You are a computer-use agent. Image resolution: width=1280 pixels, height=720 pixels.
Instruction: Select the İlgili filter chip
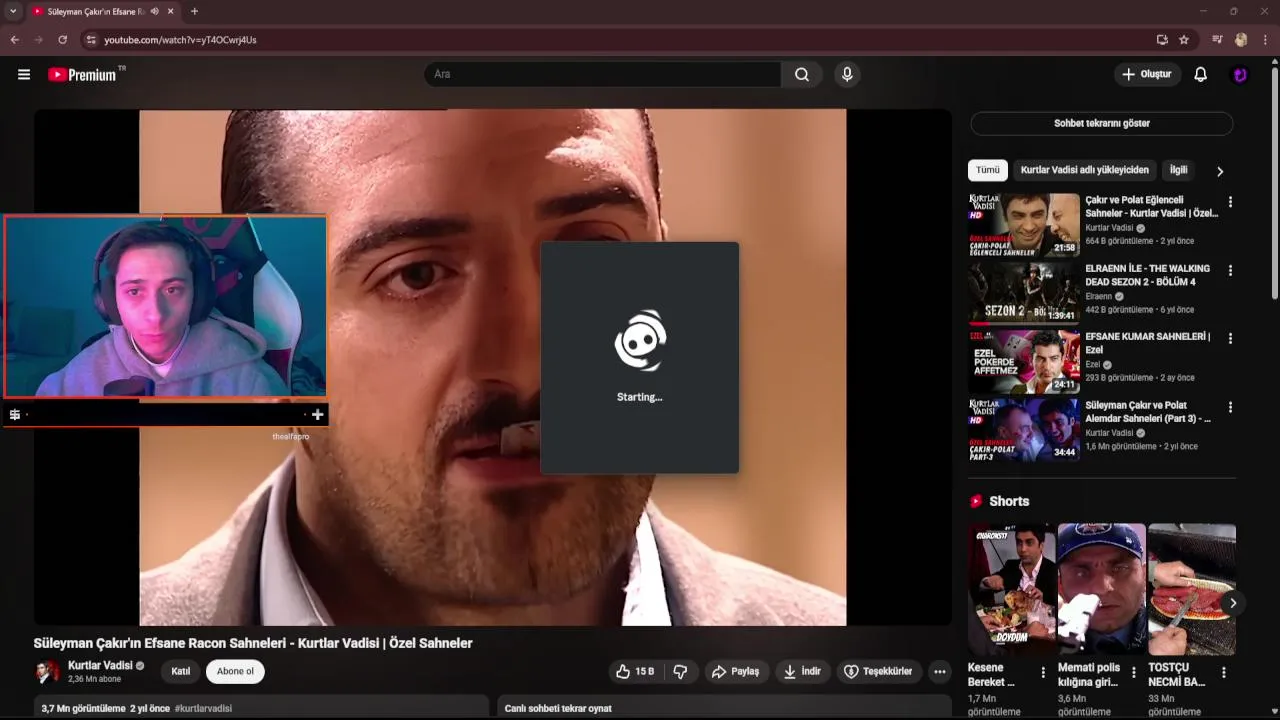tap(1178, 170)
